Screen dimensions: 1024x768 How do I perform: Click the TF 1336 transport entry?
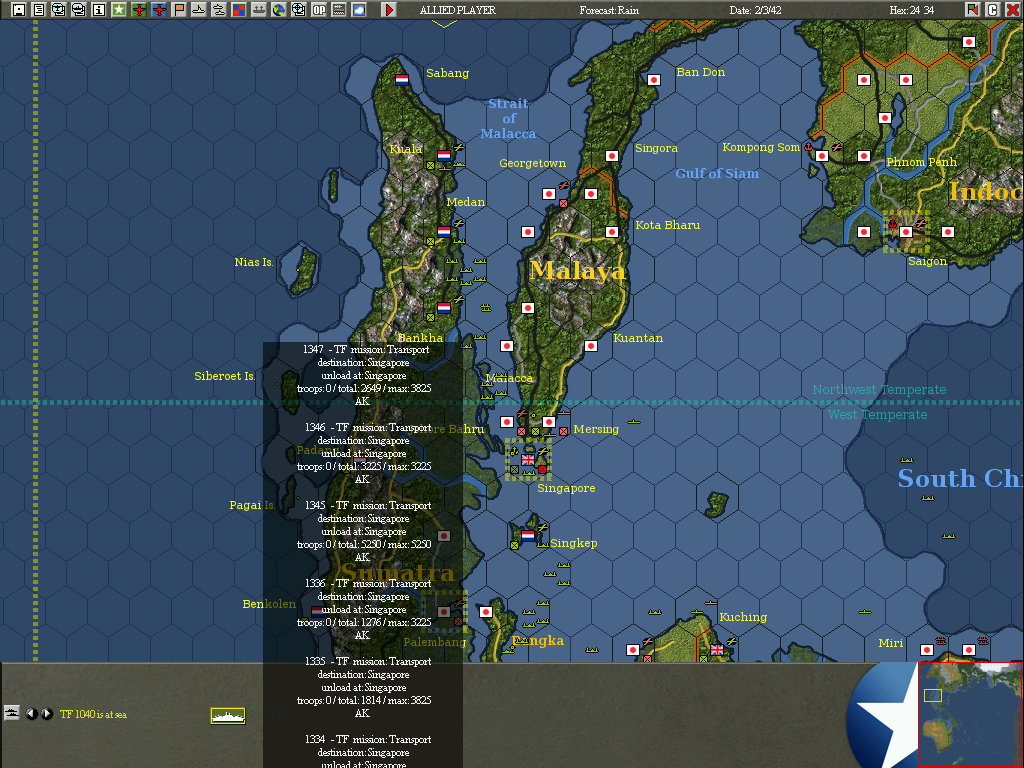[x=364, y=609]
